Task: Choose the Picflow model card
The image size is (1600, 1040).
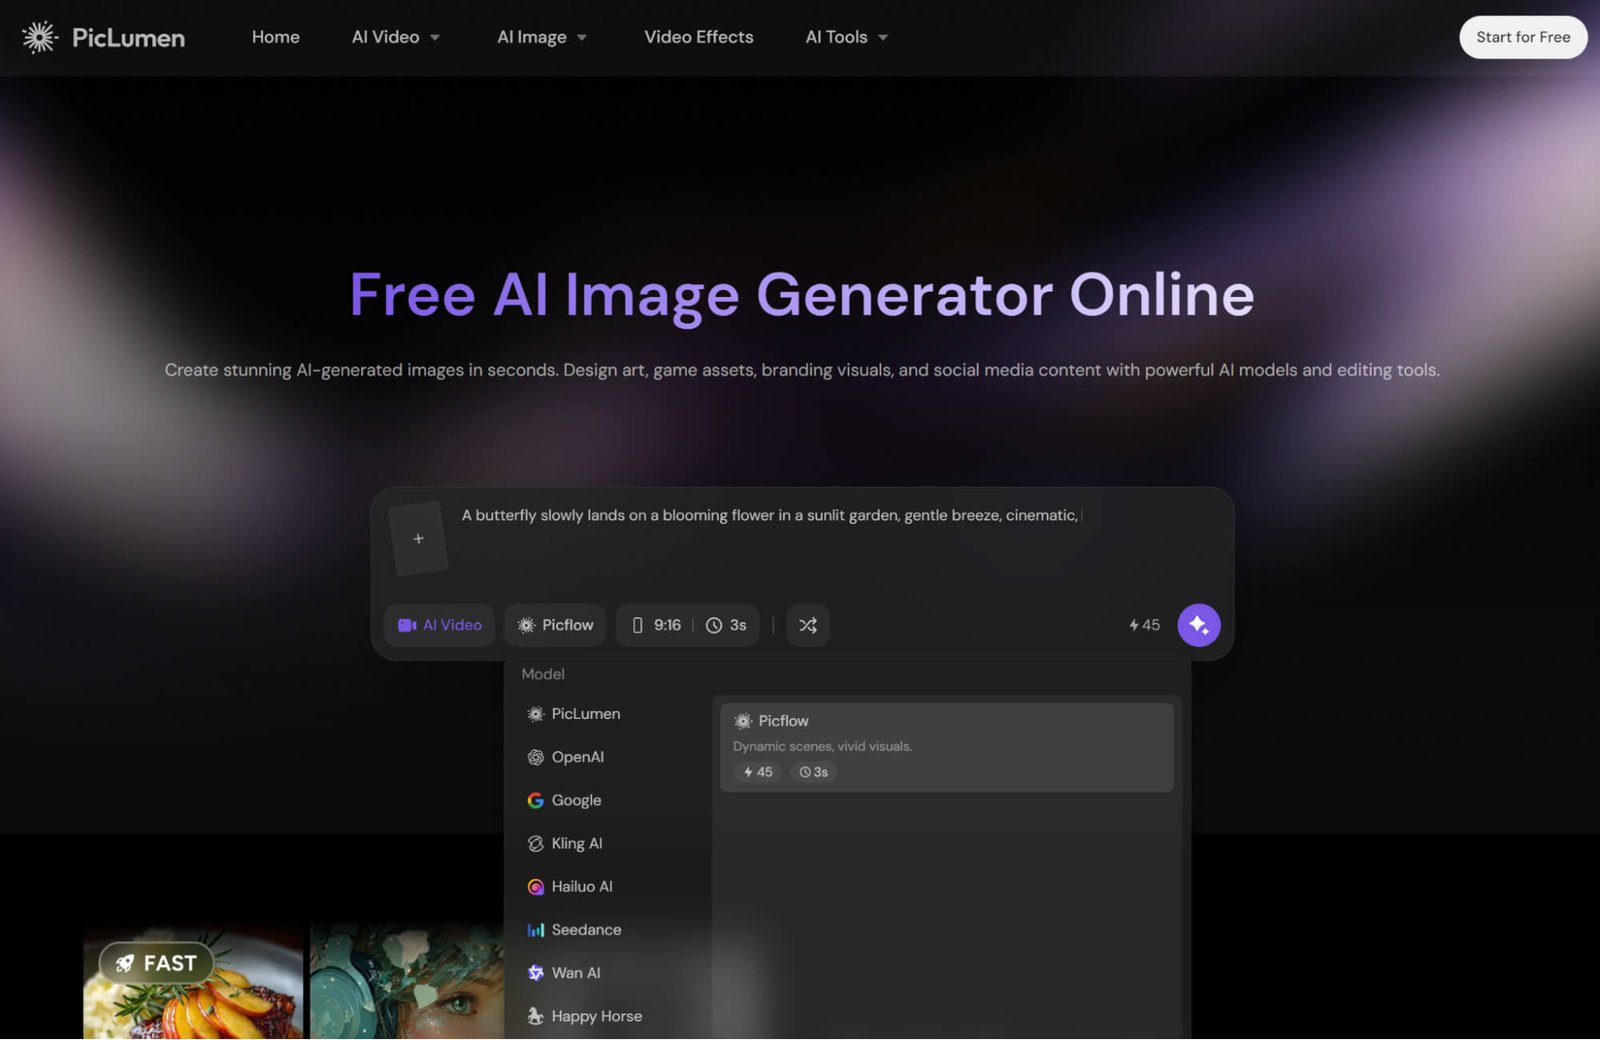Action: pos(947,747)
